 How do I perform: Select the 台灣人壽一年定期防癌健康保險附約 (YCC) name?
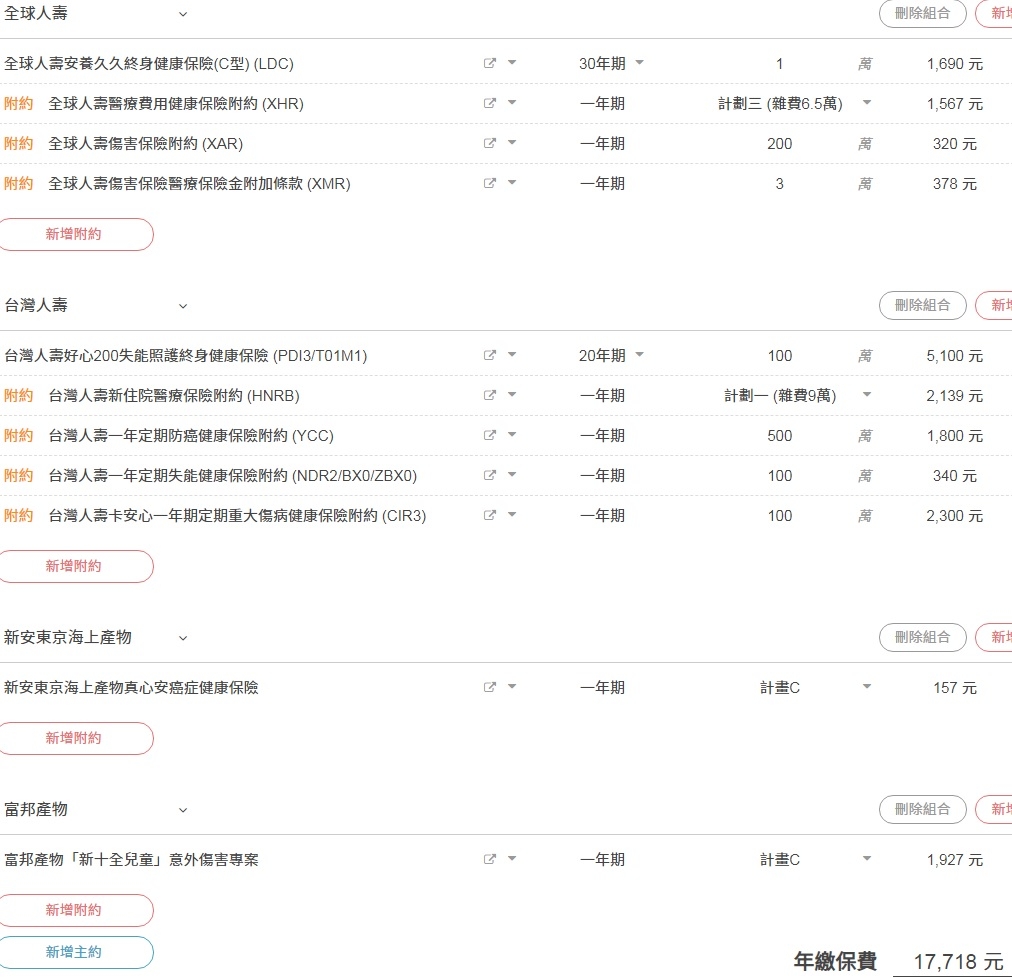[x=191, y=436]
